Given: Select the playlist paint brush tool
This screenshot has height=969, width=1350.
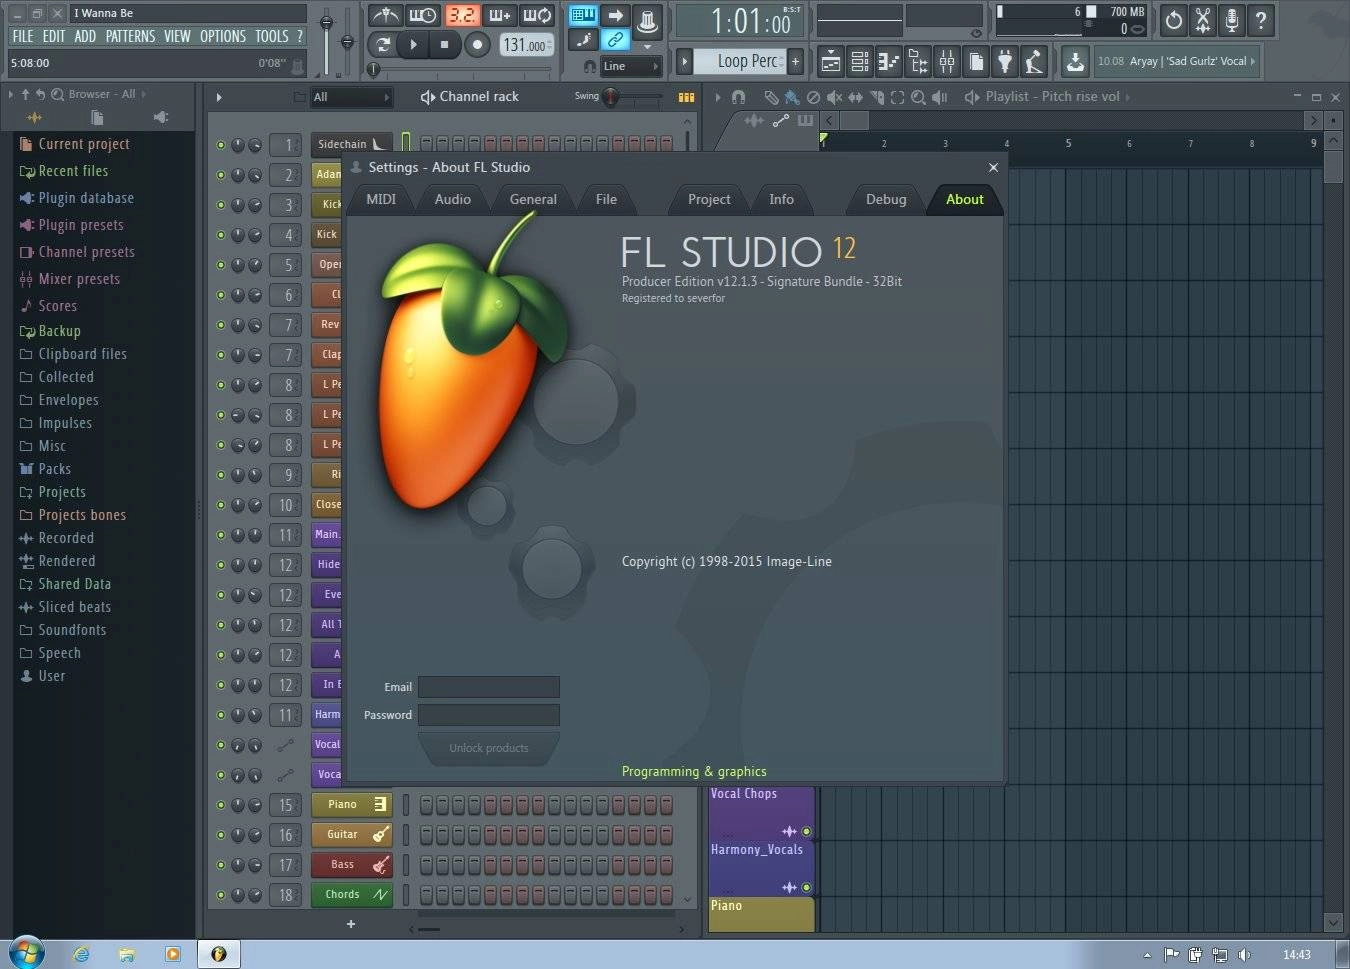Looking at the screenshot, I should tap(791, 97).
